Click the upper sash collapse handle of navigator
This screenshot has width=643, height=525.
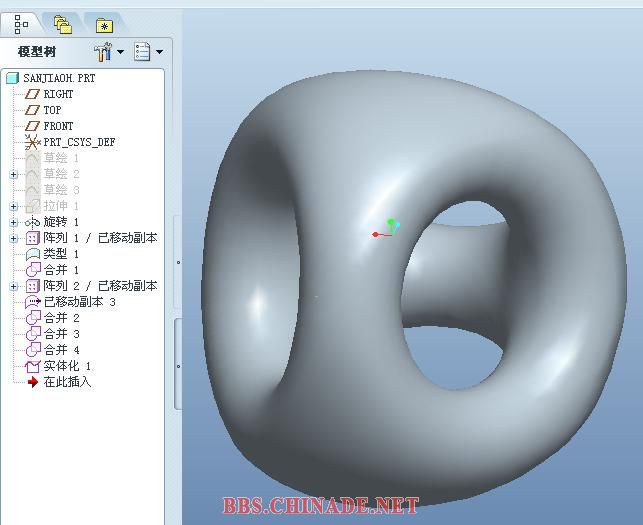[x=178, y=262]
